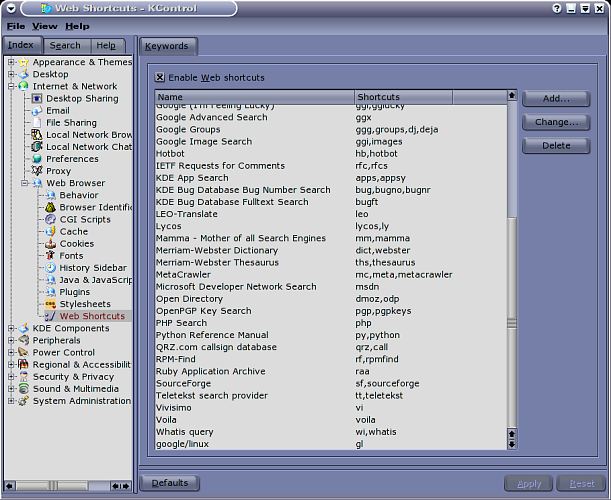Click the Cookies icon

click(50, 244)
